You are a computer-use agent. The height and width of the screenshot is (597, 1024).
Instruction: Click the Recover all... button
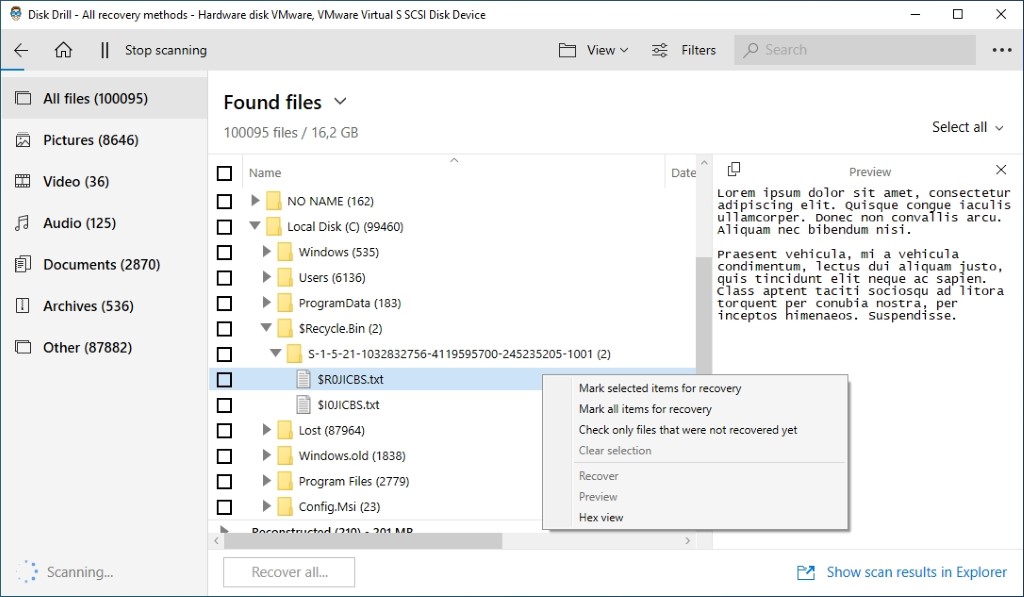tap(289, 572)
